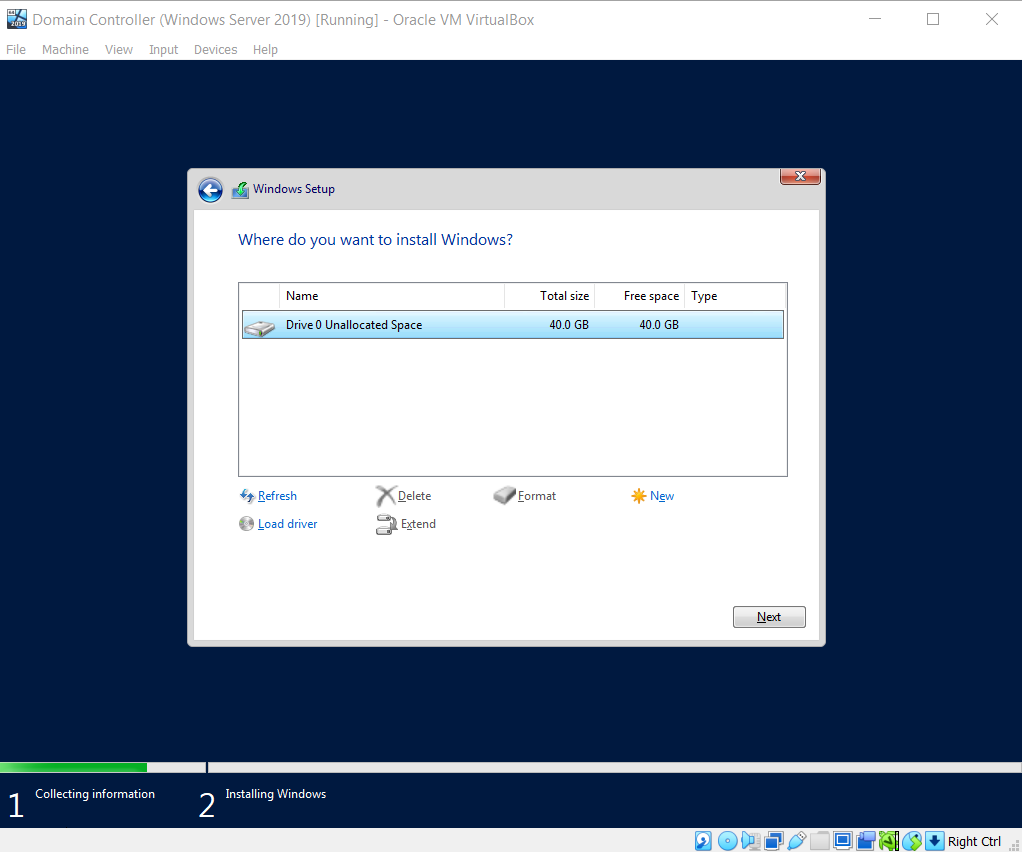Click the USB devices status icon
The height and width of the screenshot is (852, 1022).
point(796,840)
